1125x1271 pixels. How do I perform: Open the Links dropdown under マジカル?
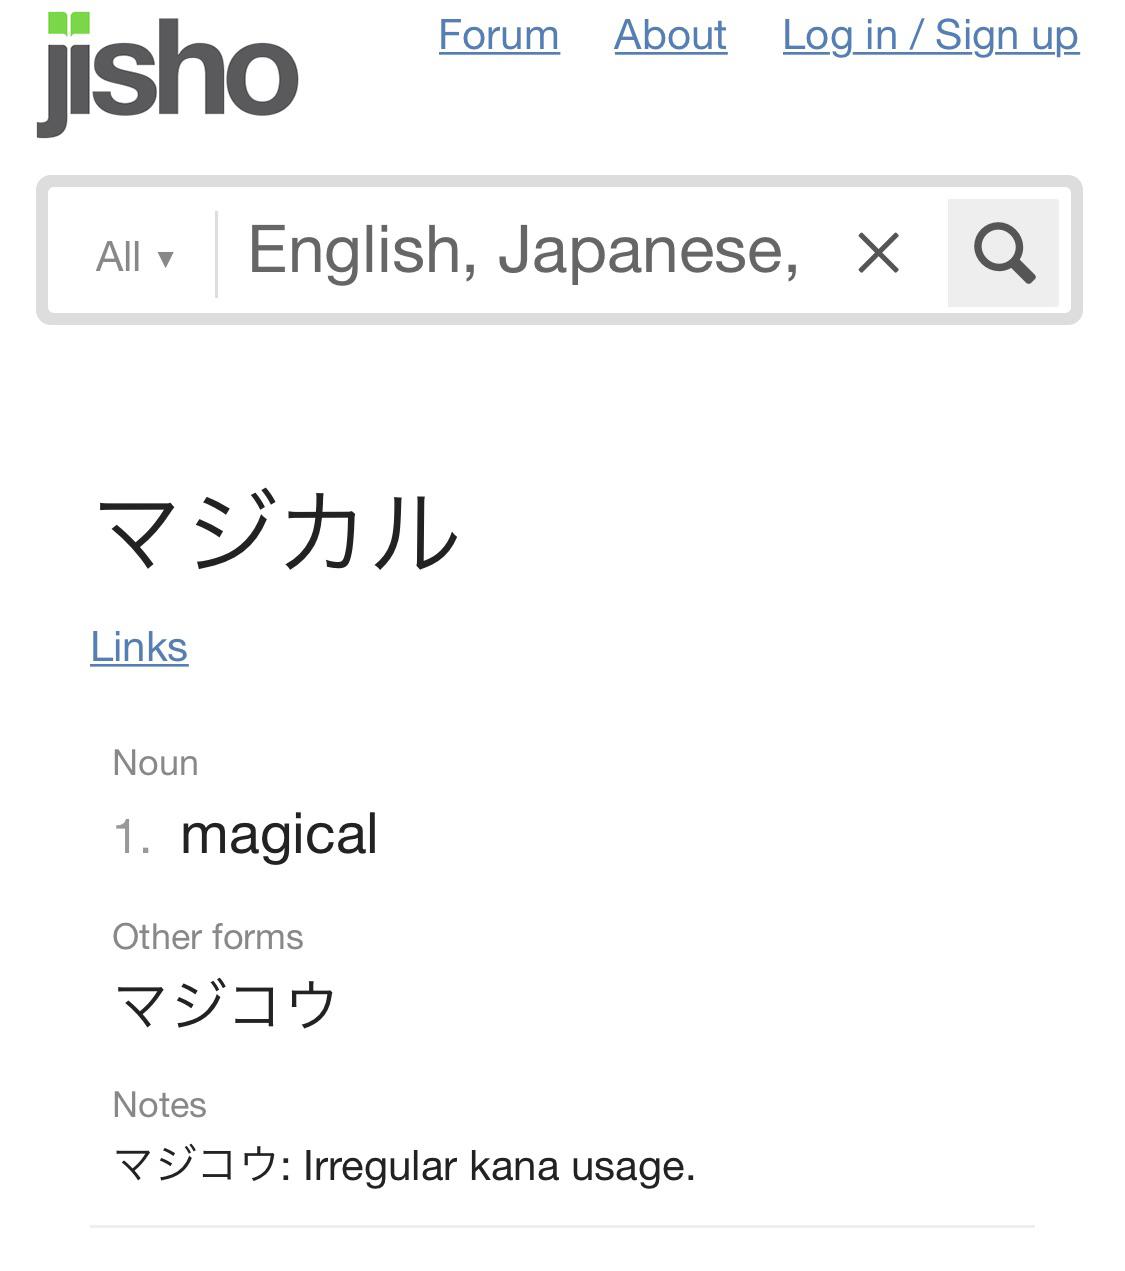(x=139, y=646)
